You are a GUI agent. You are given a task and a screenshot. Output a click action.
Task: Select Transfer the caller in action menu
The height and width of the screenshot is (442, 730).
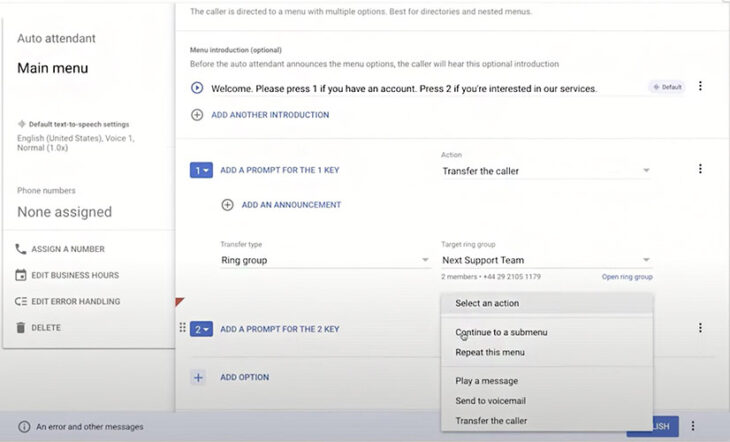click(x=491, y=421)
